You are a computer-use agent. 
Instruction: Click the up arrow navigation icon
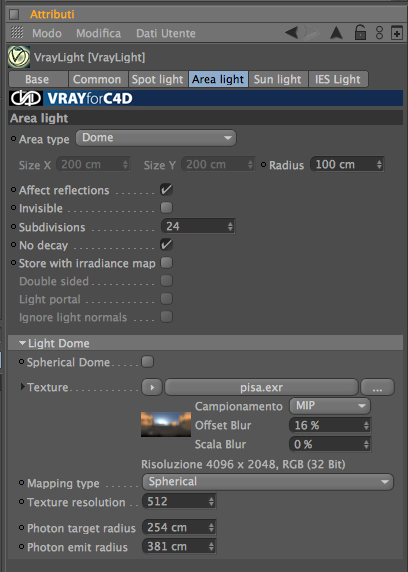(x=336, y=33)
